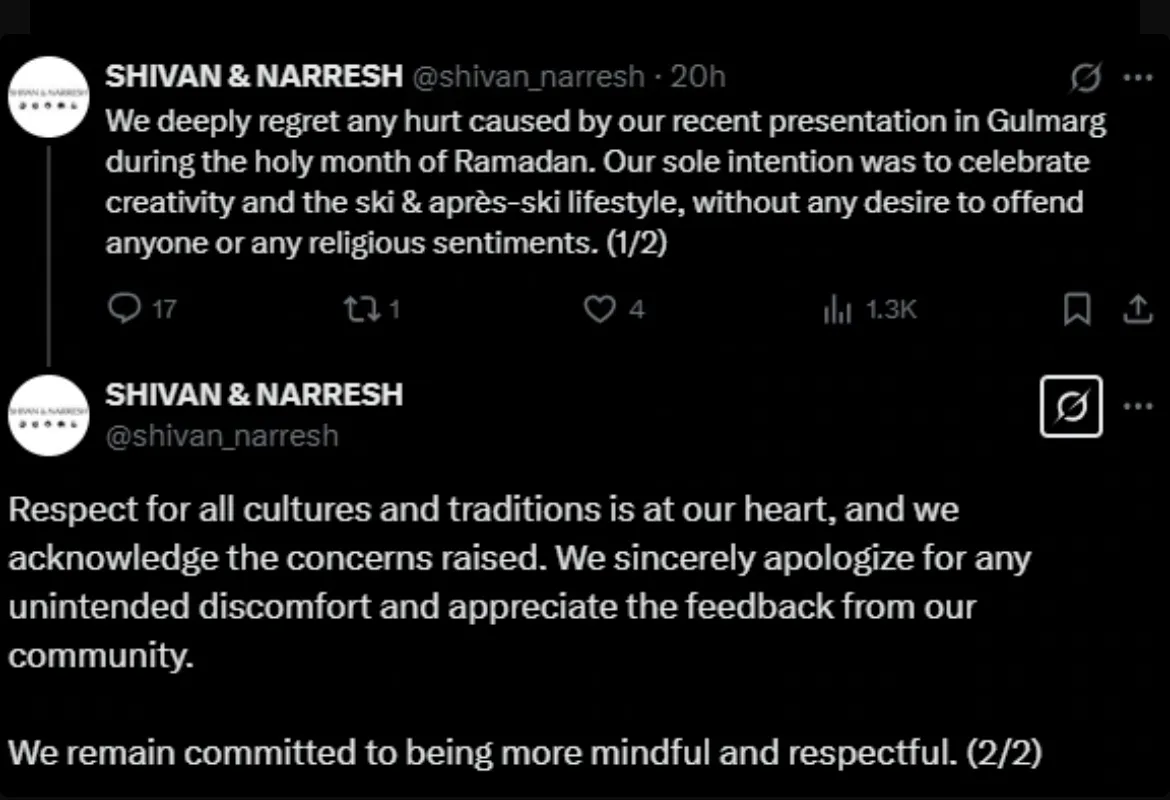Reply to the first Gulmarg apology tweet
The height and width of the screenshot is (800, 1170).
123,310
